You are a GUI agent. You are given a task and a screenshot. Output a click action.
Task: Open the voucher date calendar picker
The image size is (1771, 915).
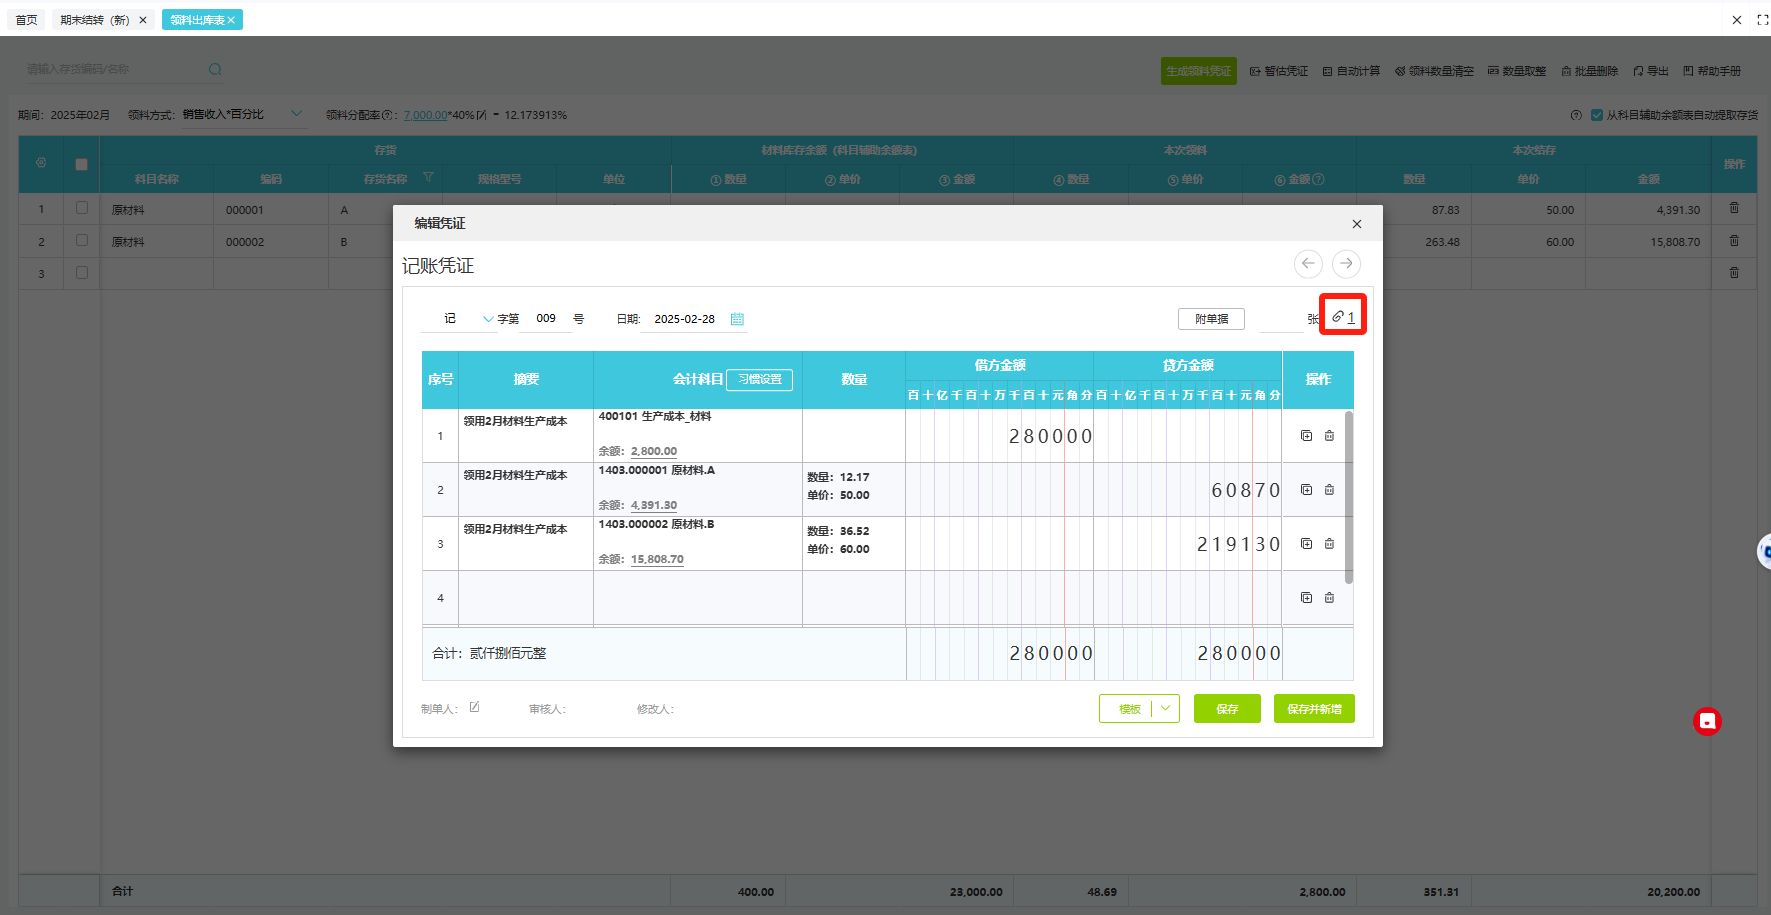click(737, 319)
